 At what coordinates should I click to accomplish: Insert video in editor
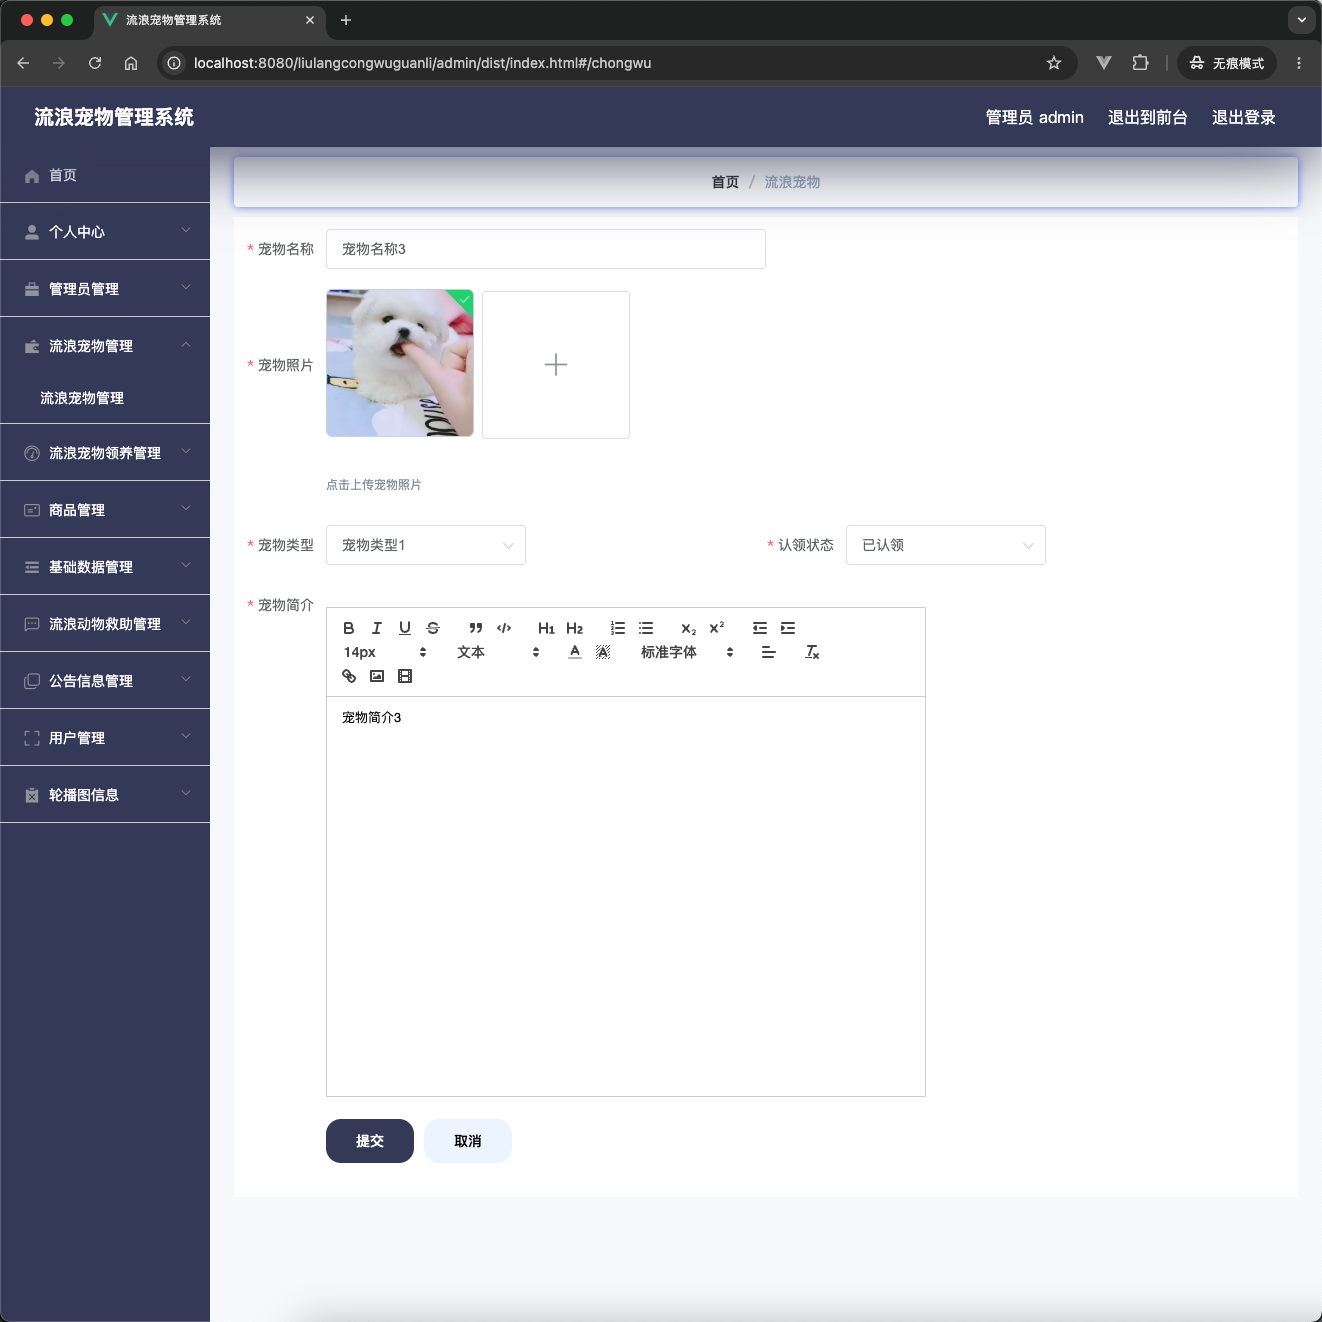pos(405,676)
